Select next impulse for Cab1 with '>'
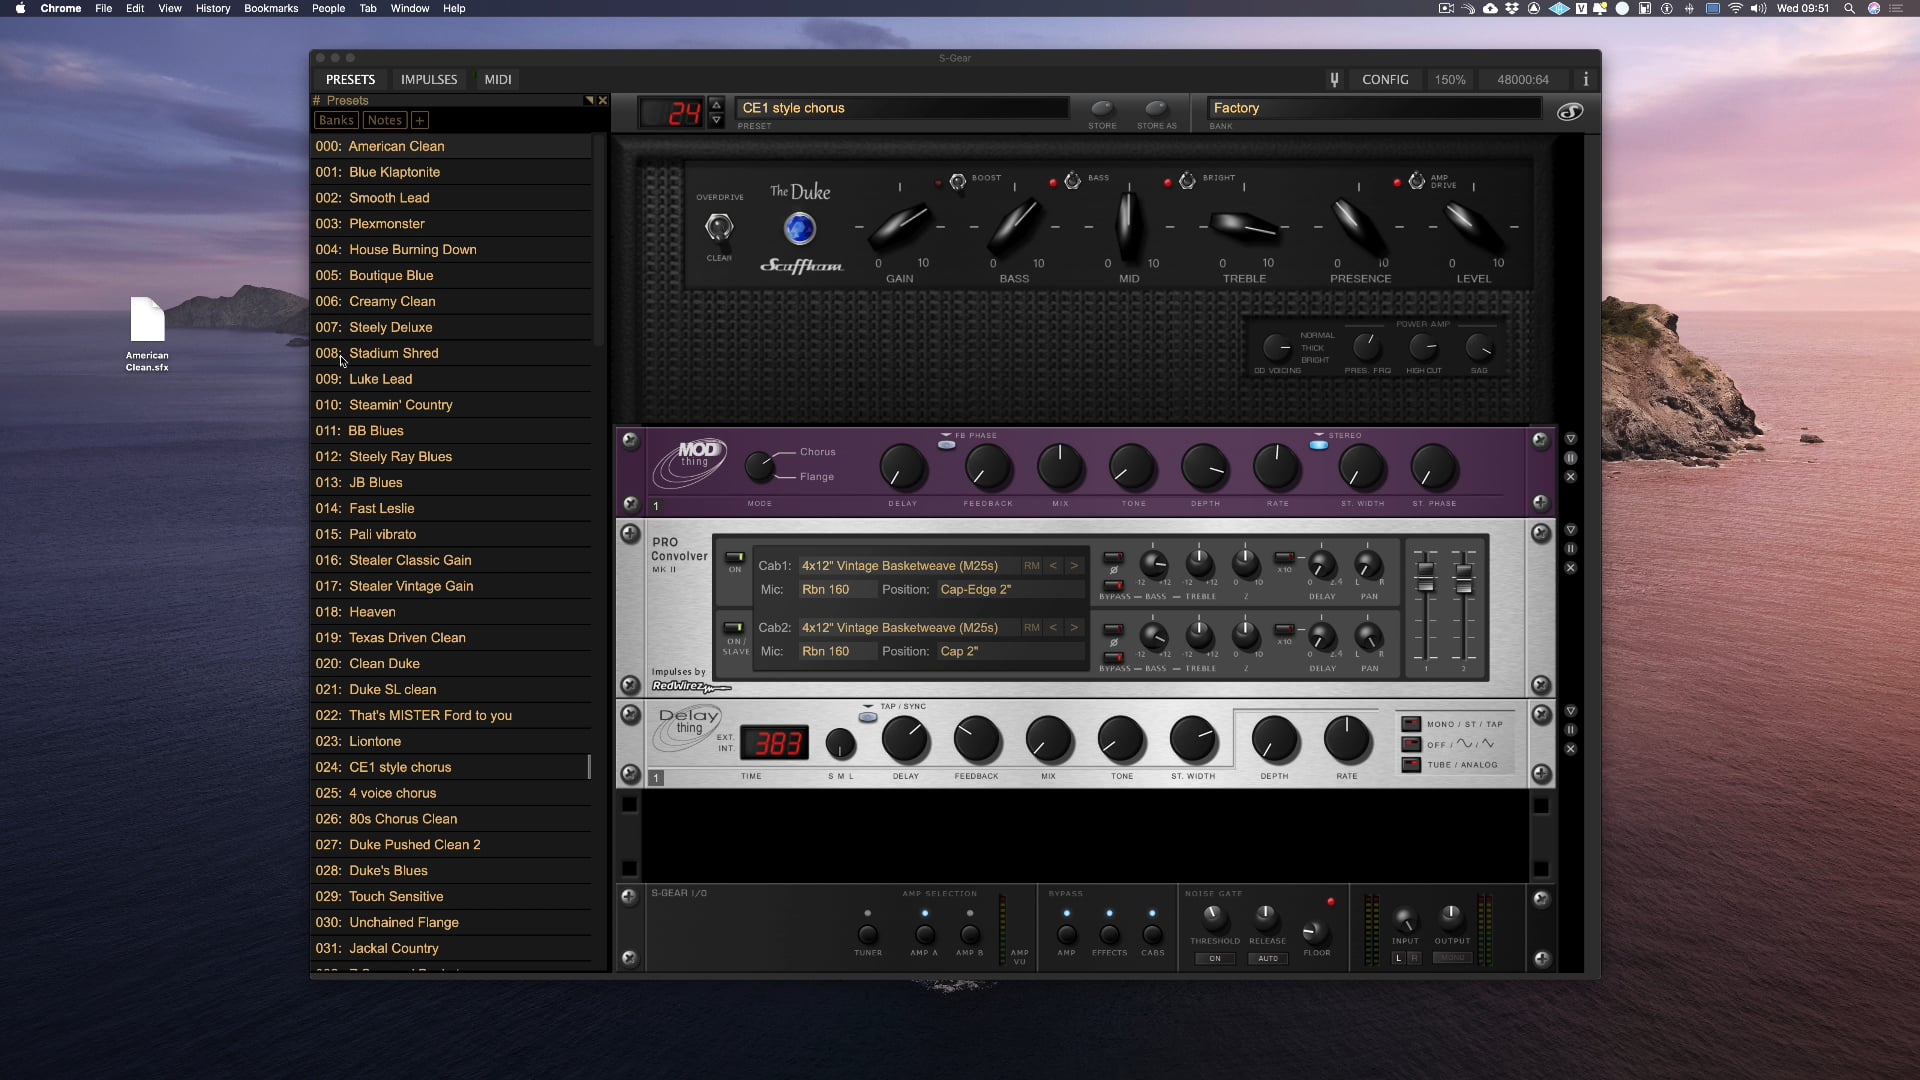The width and height of the screenshot is (1920, 1080). pos(1074,566)
